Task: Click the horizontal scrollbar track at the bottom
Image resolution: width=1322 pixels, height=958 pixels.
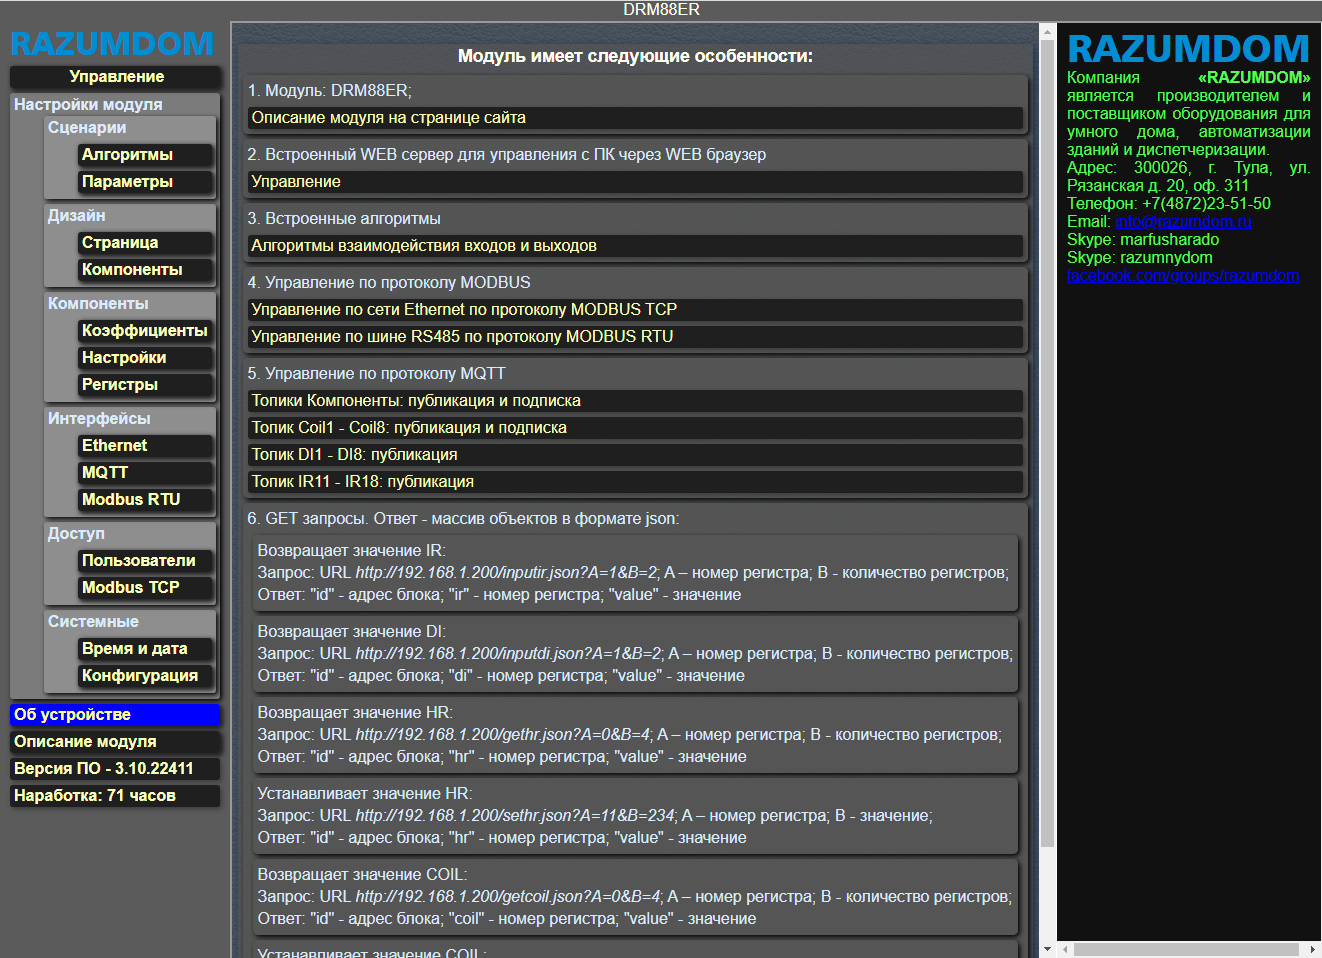Action: (x=1189, y=949)
